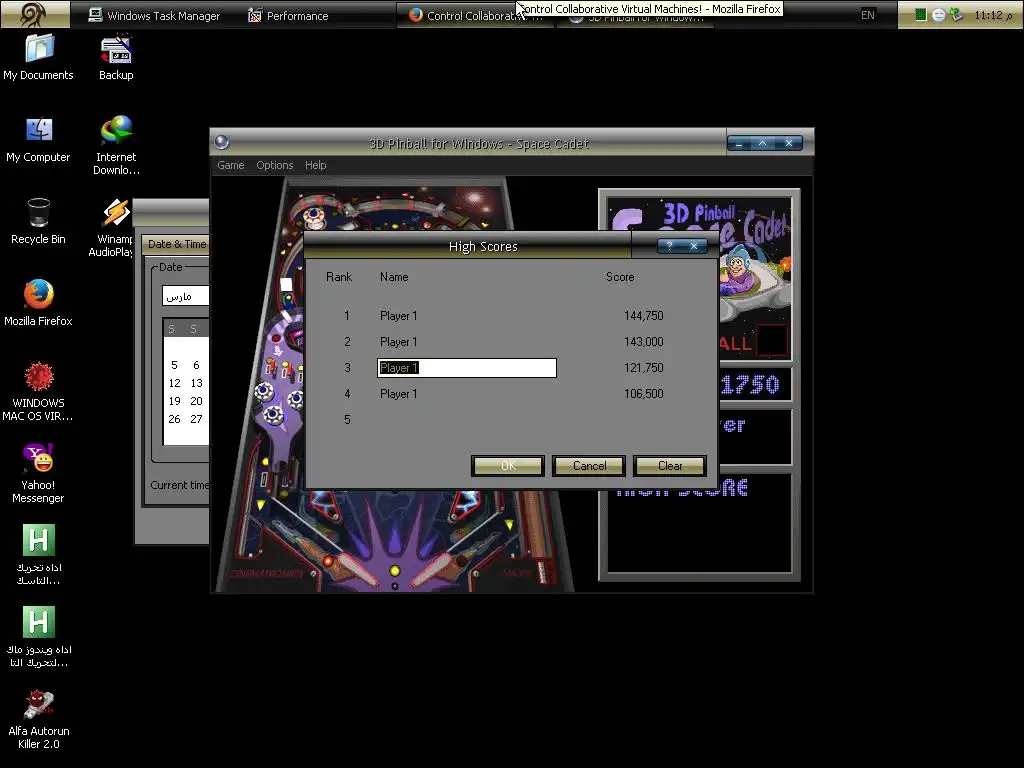Viewport: 1024px width, 768px height.
Task: Click the taskbar clock showing 11:12
Action: (991, 15)
